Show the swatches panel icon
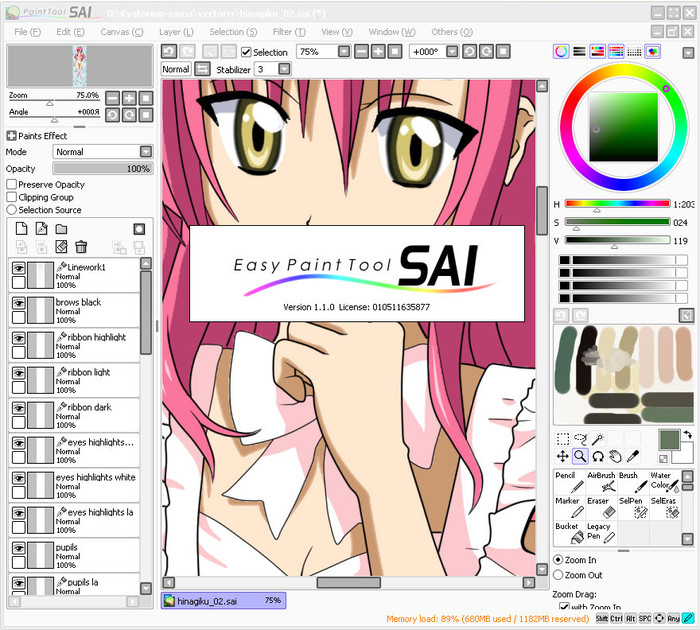Viewport: 700px width, 630px height. click(x=634, y=51)
